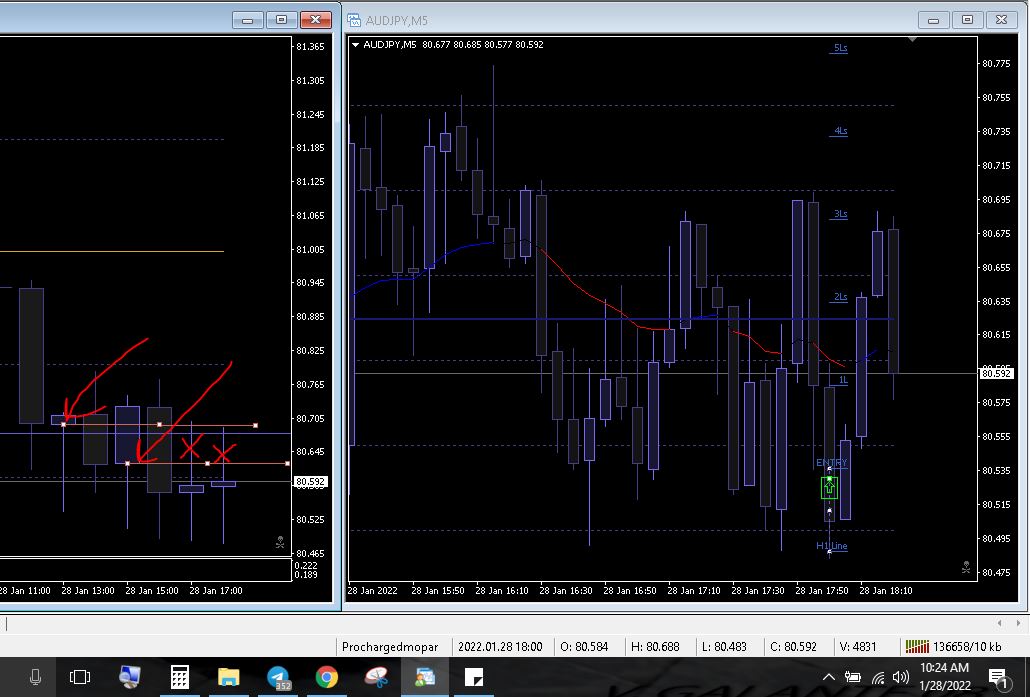
Task: Click the green buy arrow entry marker
Action: tap(829, 488)
